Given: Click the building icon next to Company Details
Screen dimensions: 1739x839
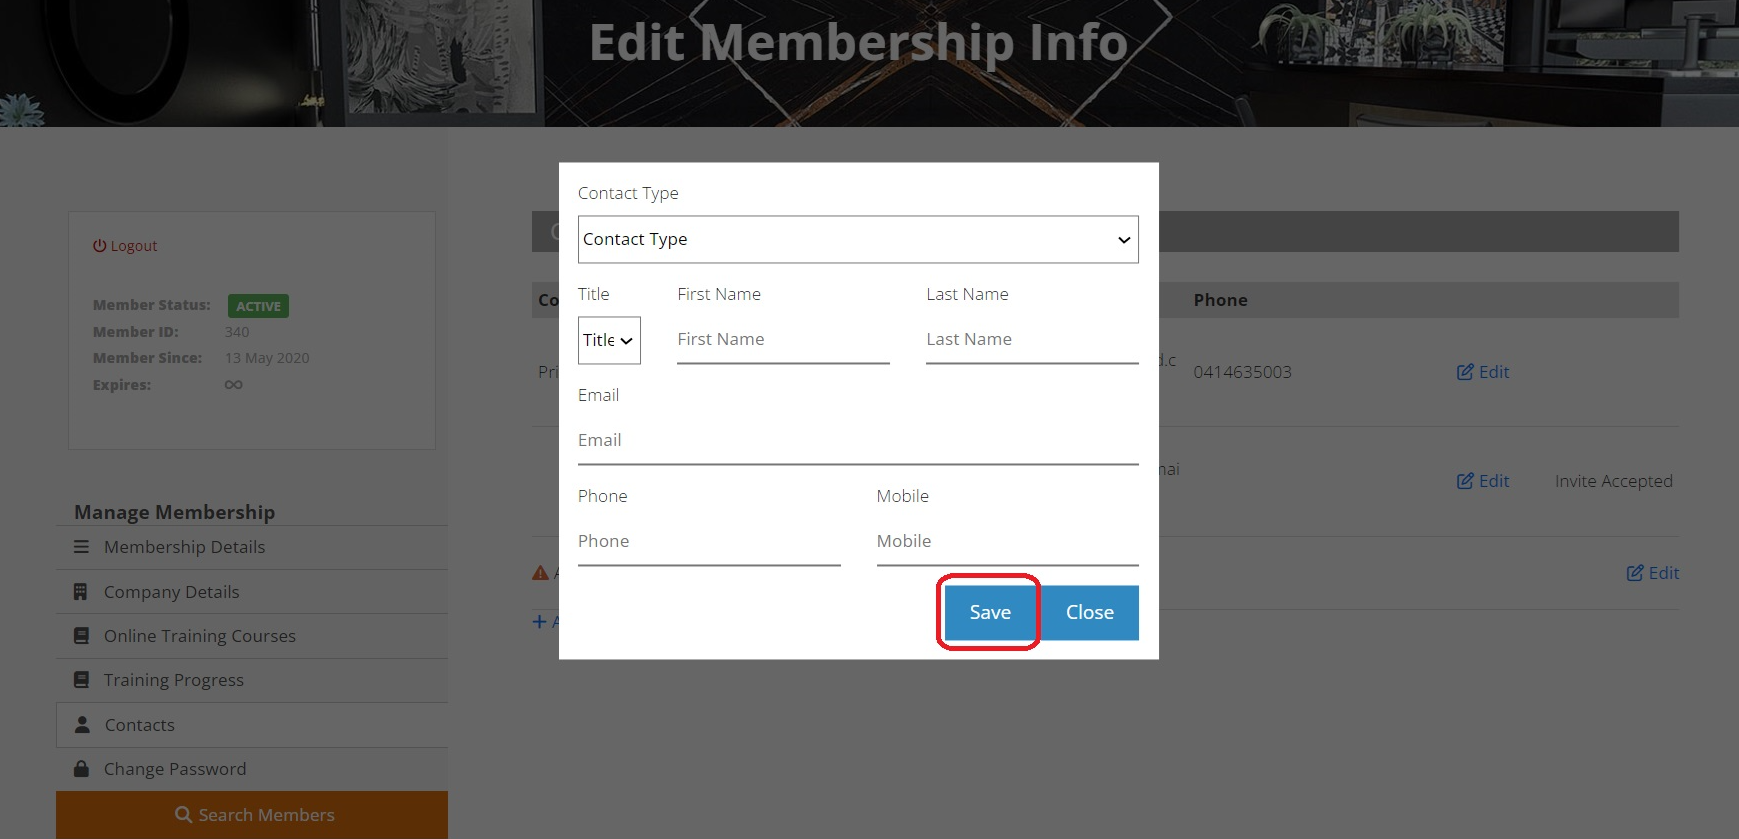Looking at the screenshot, I should pyautogui.click(x=81, y=592).
